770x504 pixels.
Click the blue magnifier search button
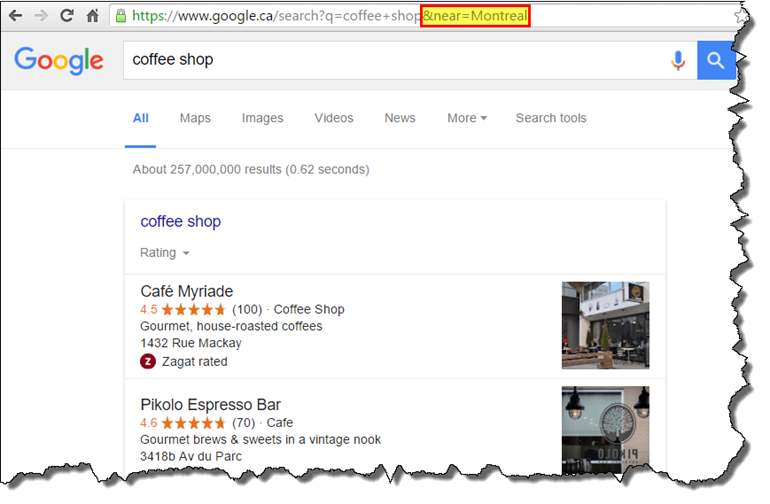tap(716, 60)
